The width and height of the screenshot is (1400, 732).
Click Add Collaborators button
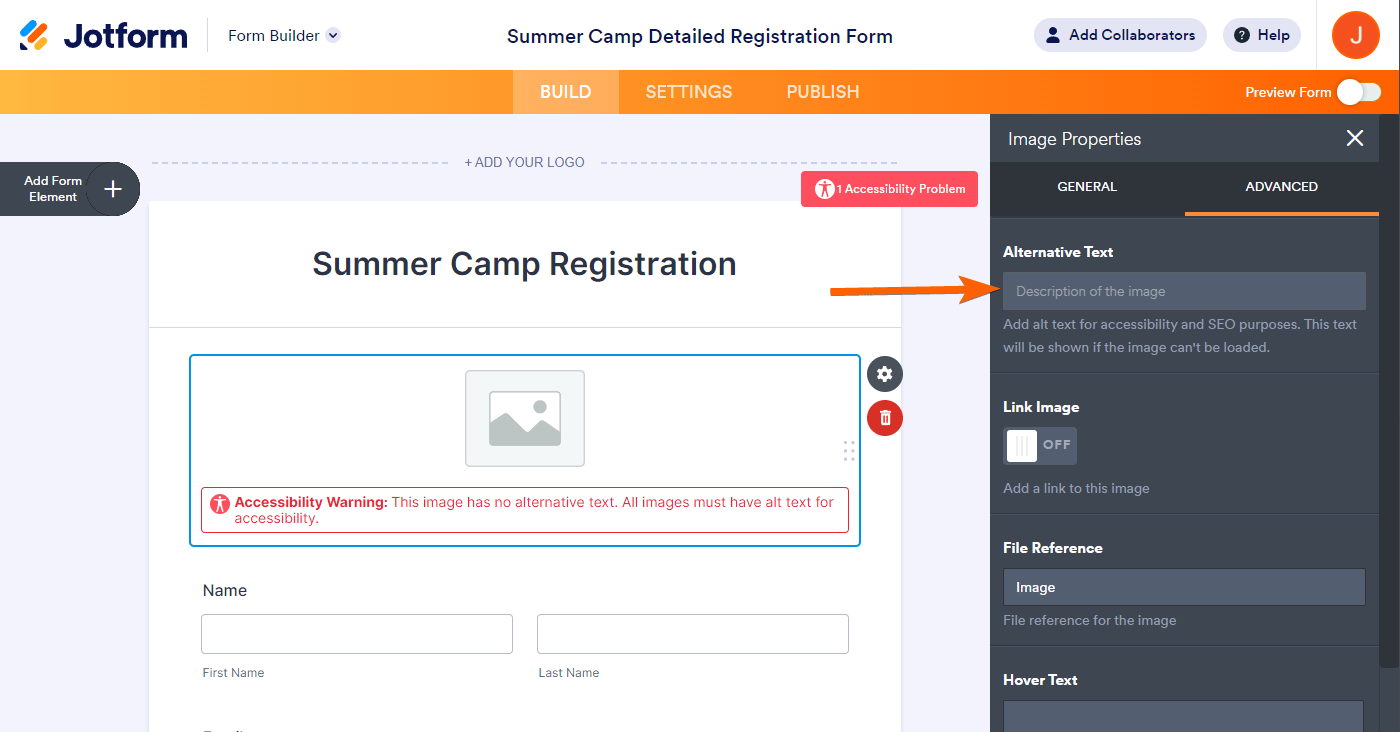click(x=1120, y=35)
